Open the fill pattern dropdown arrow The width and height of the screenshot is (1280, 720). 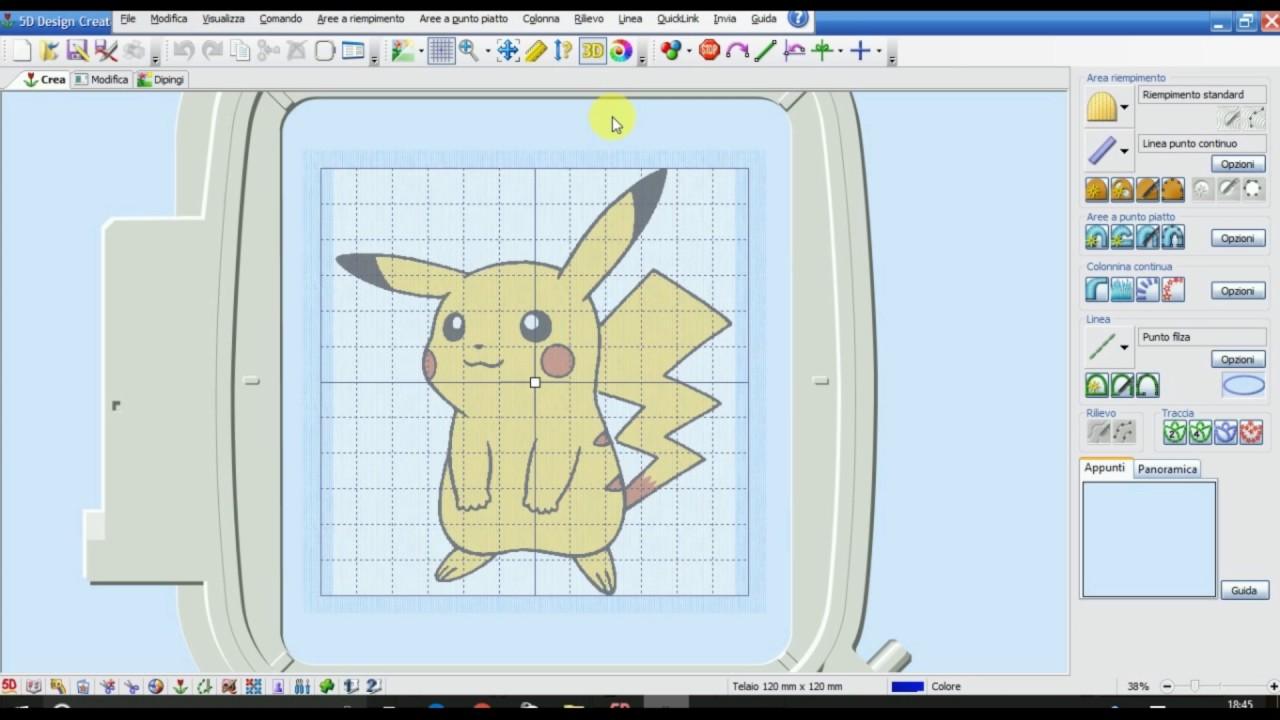tap(1124, 108)
